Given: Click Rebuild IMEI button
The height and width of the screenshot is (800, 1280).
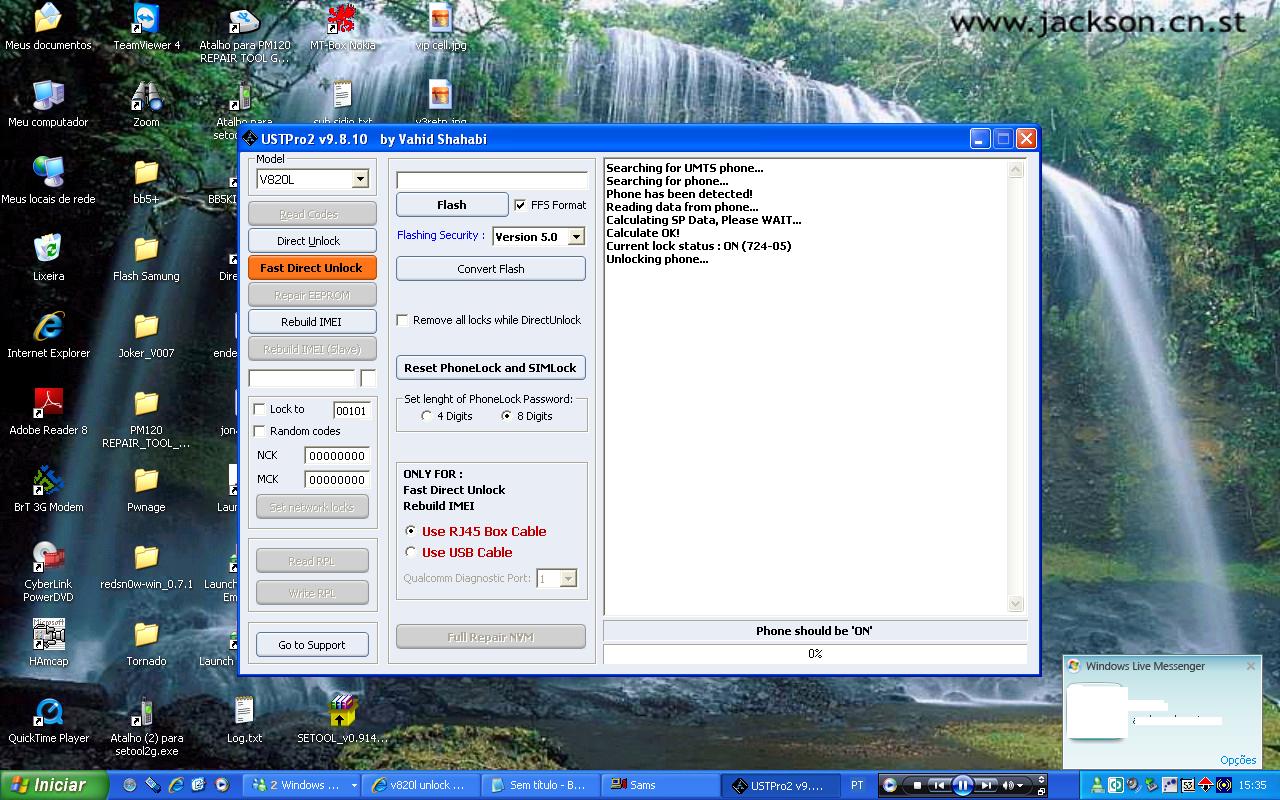Looking at the screenshot, I should [x=312, y=322].
